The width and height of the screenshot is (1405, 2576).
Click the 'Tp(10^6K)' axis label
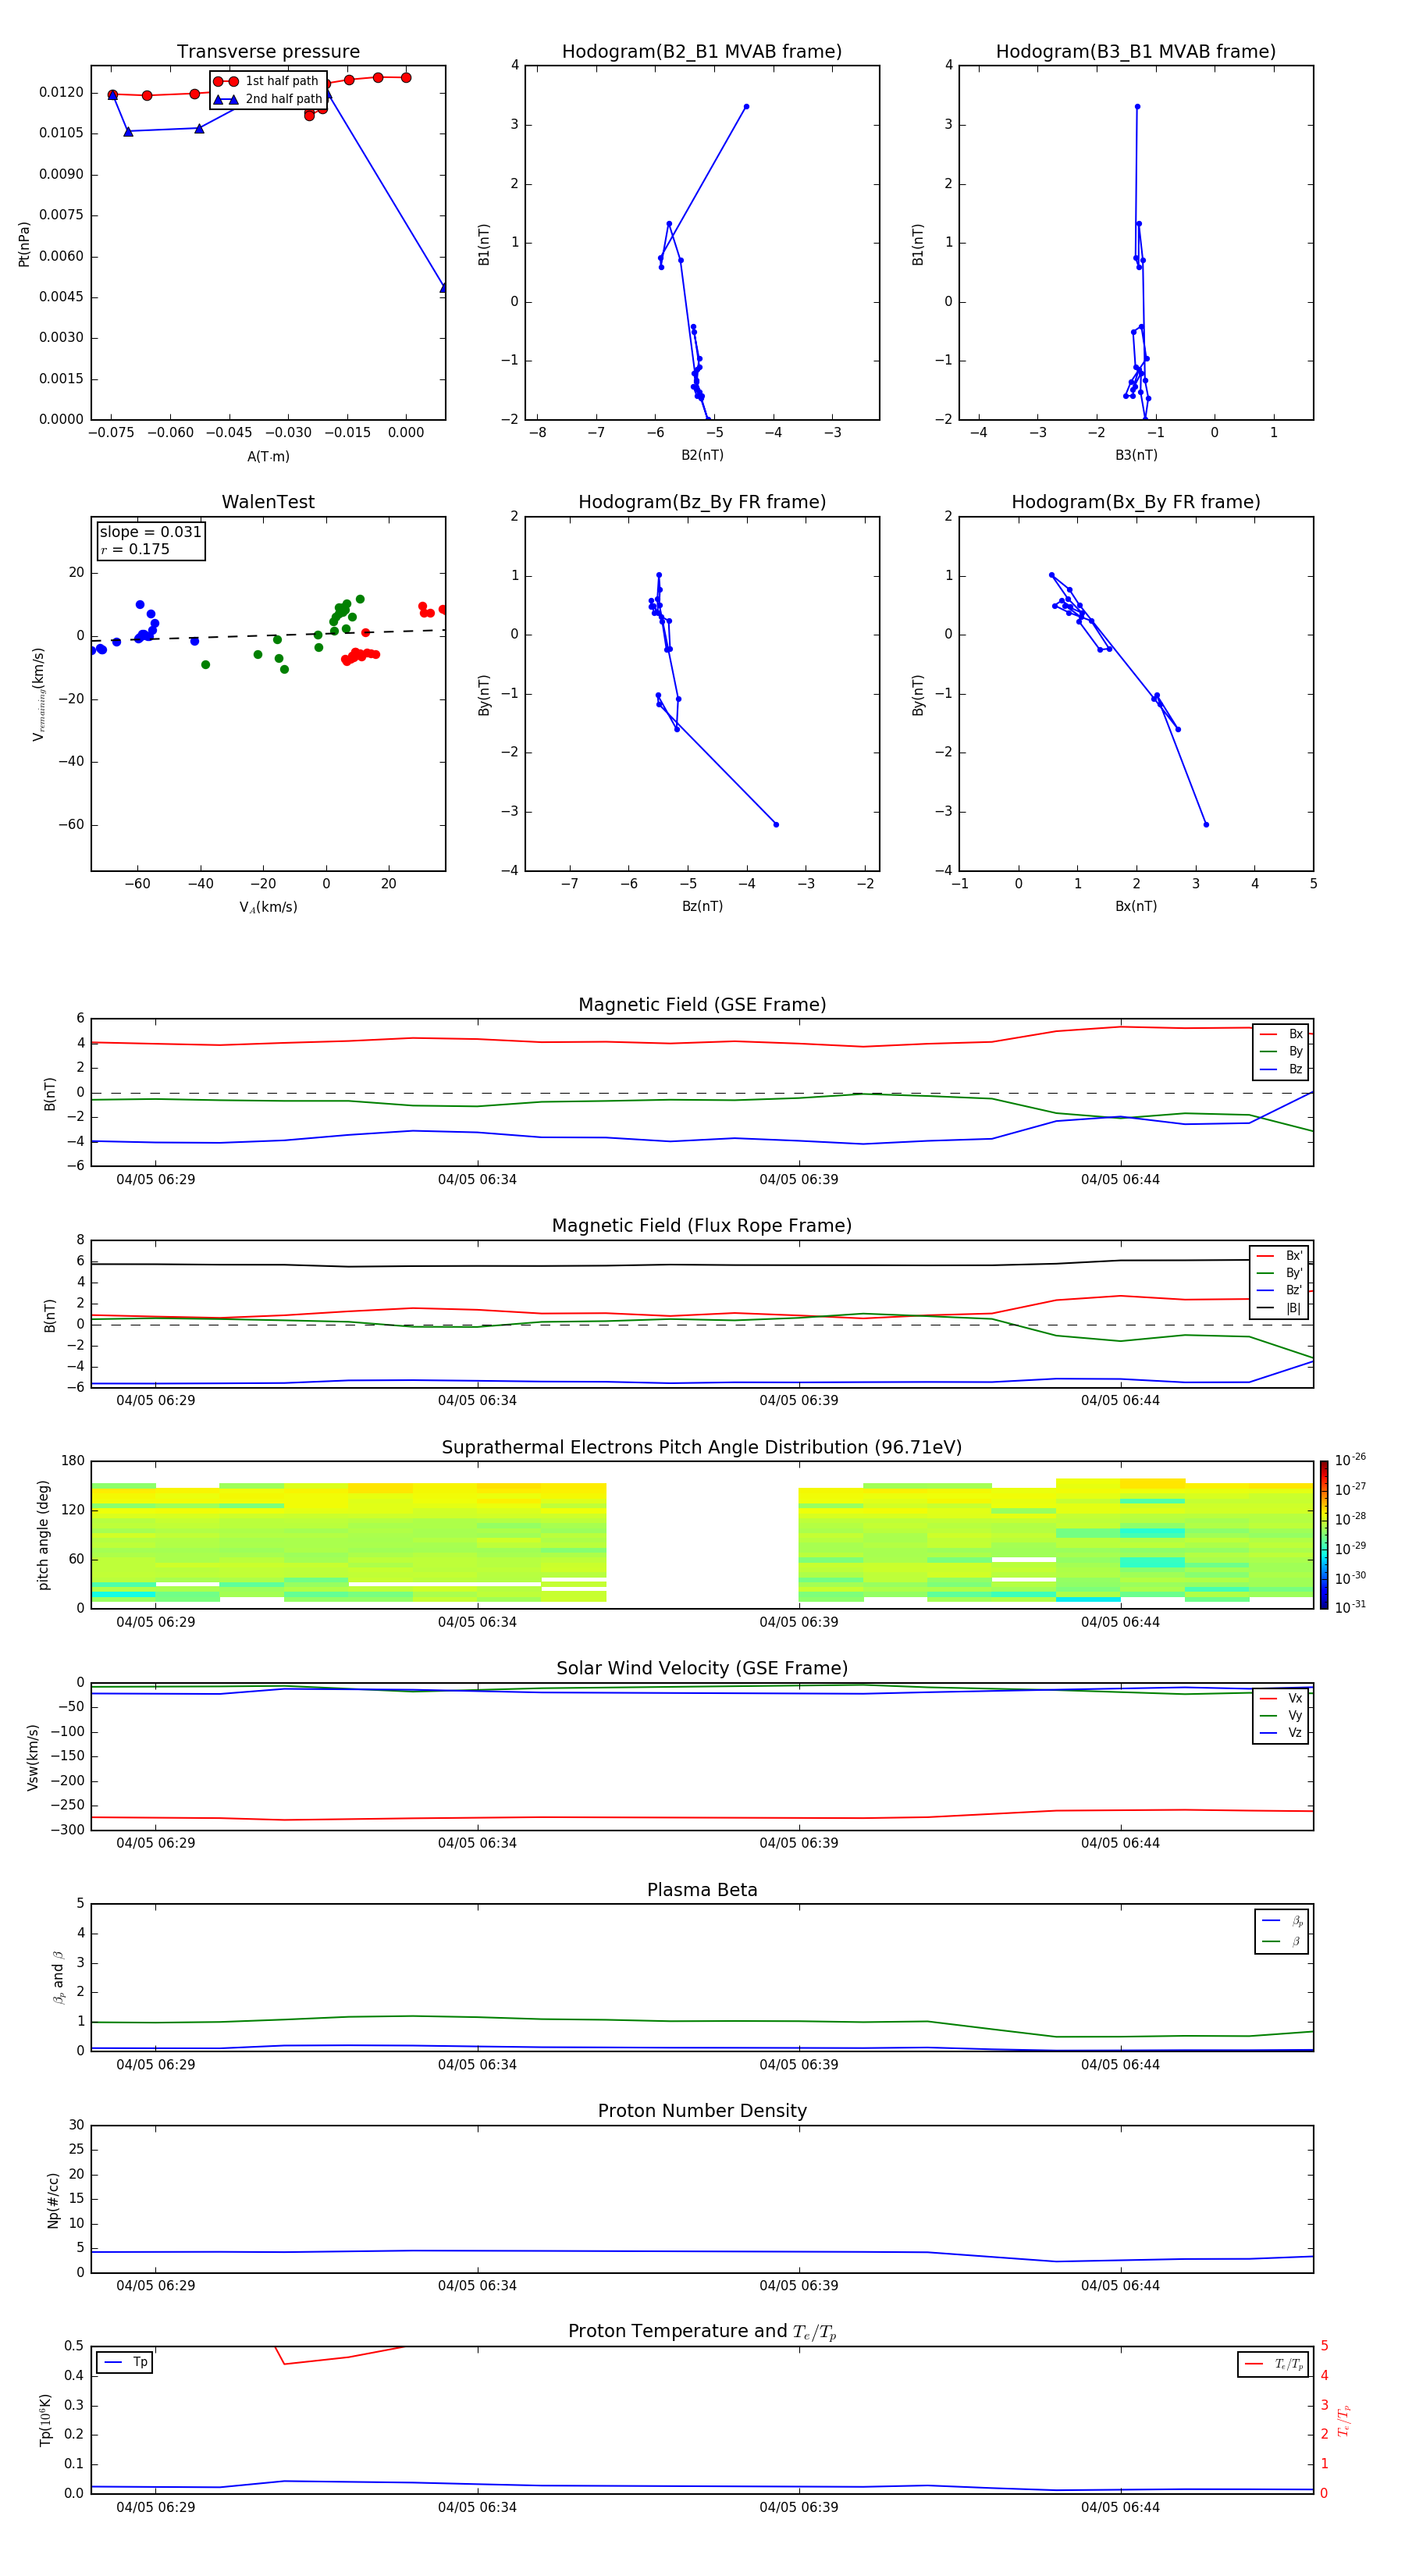coord(45,2420)
